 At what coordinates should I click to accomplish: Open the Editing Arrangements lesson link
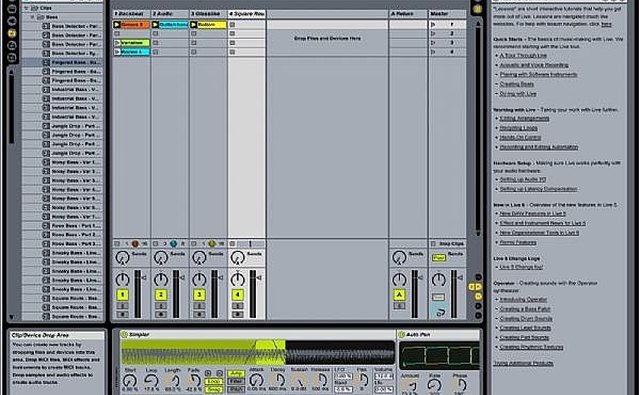pos(524,118)
